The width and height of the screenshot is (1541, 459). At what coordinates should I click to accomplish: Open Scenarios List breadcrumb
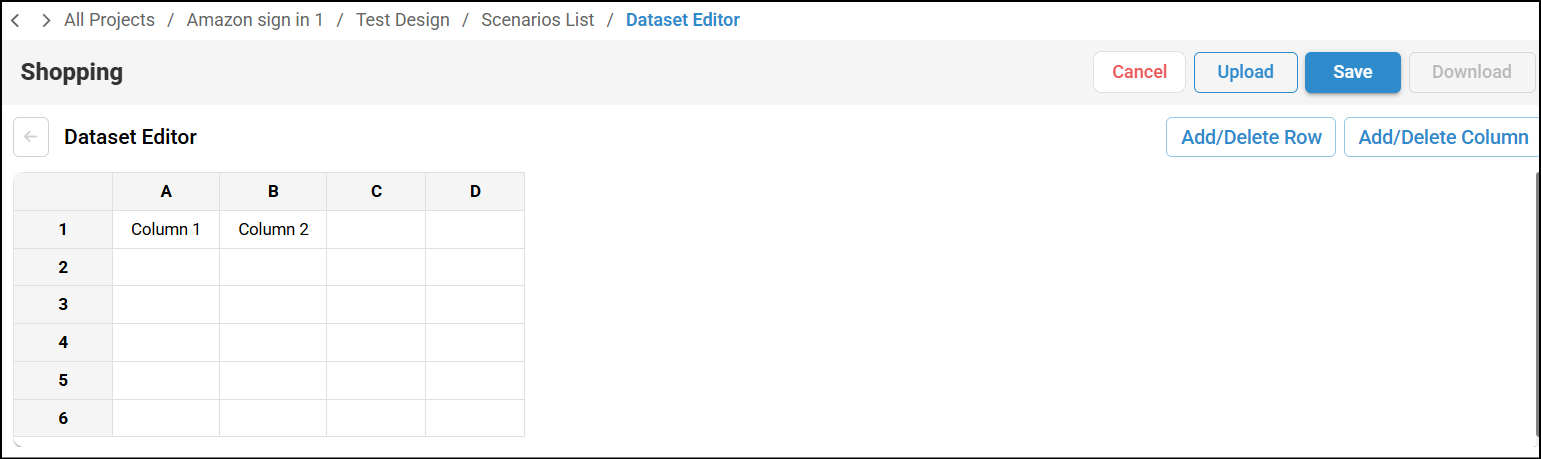tap(537, 20)
